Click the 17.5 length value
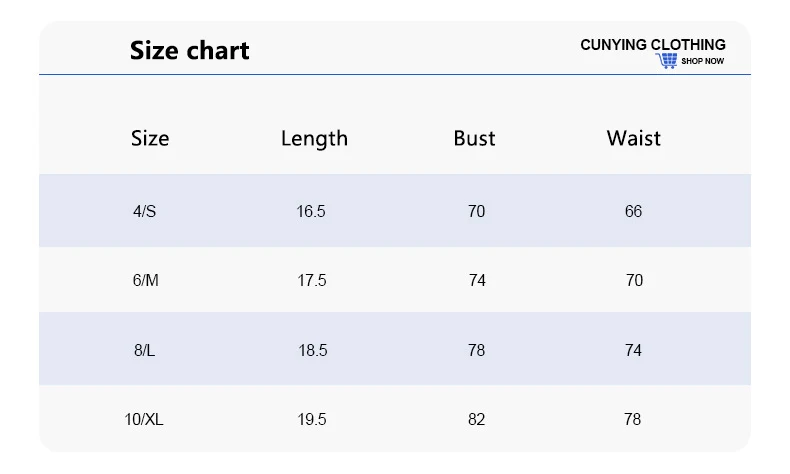Image resolution: width=790 pixels, height=474 pixels. [312, 281]
